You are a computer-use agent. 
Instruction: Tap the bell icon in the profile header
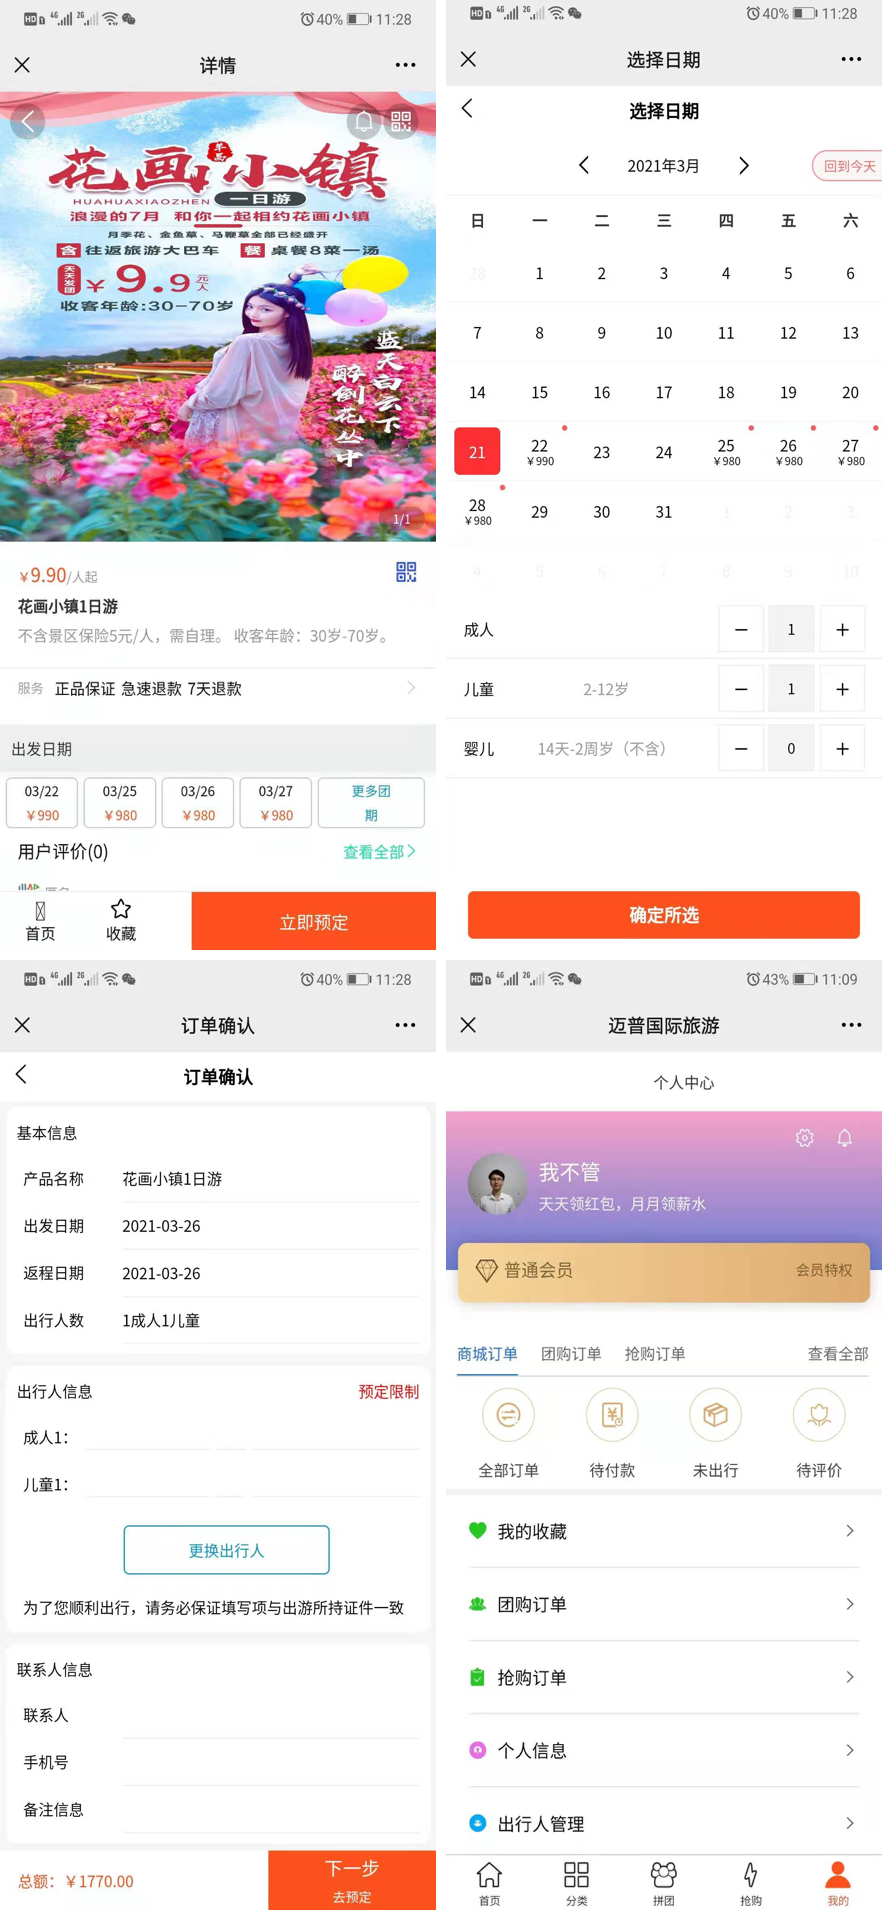click(844, 1138)
